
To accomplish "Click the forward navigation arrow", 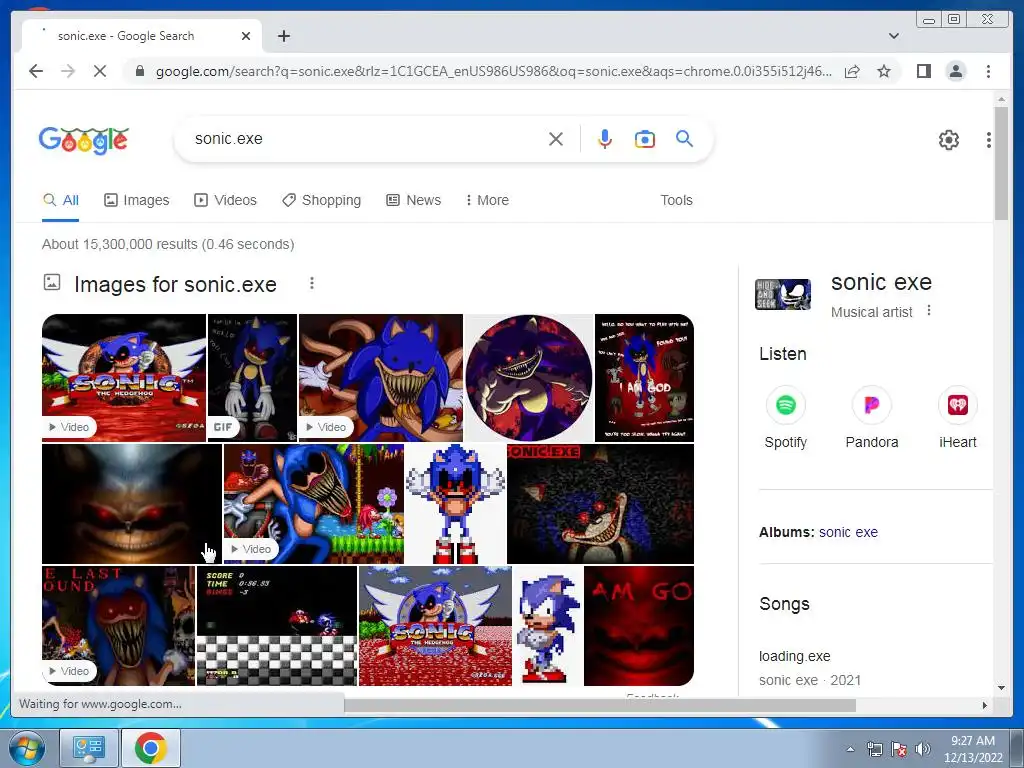I will pyautogui.click(x=68, y=71).
